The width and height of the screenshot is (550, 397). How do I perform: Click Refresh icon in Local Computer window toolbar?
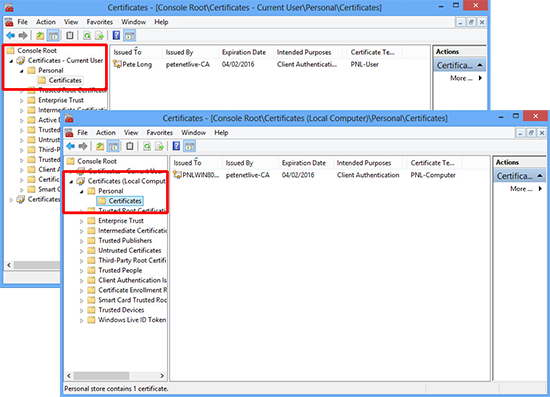147,146
